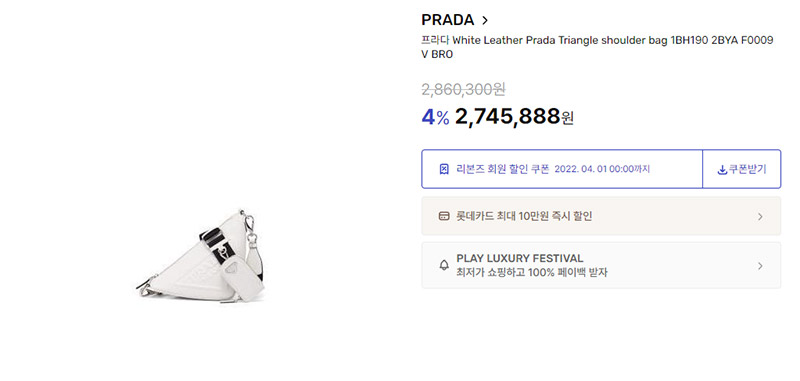Click the coupon ticket icon beside 리본즈
Viewport: 800px width, 381px height.
coord(444,169)
